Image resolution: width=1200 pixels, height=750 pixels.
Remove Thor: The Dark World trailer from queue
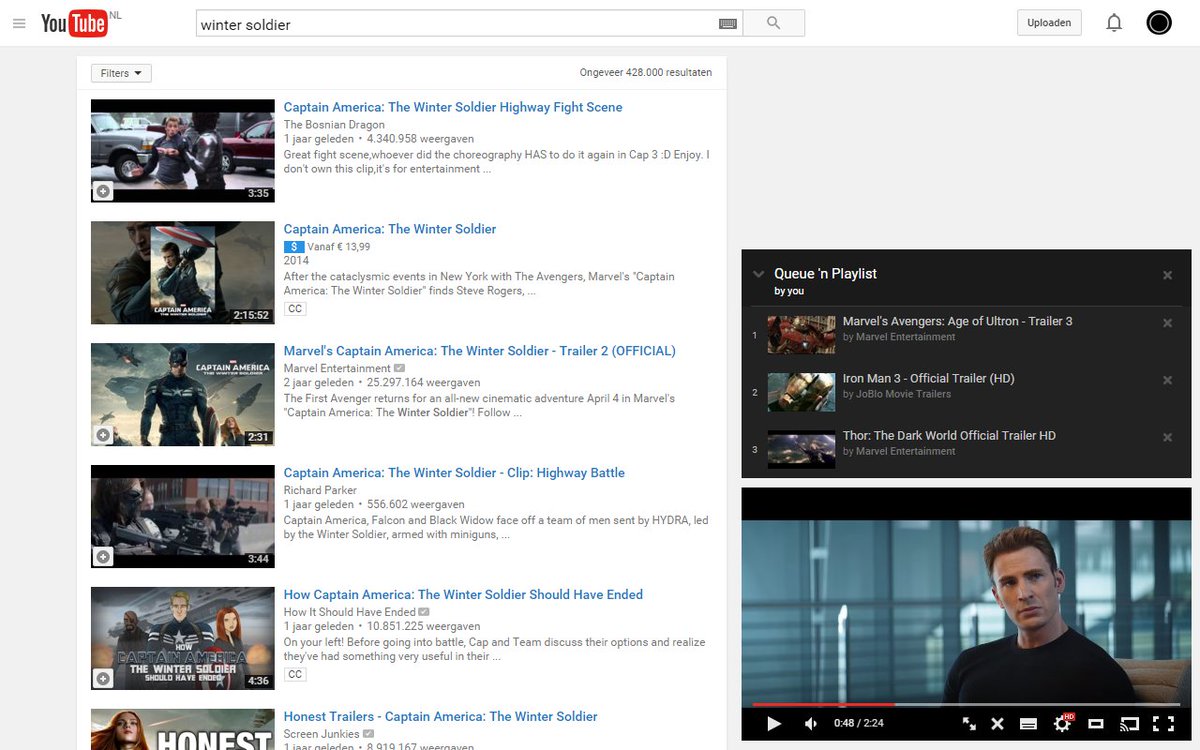point(1167,437)
